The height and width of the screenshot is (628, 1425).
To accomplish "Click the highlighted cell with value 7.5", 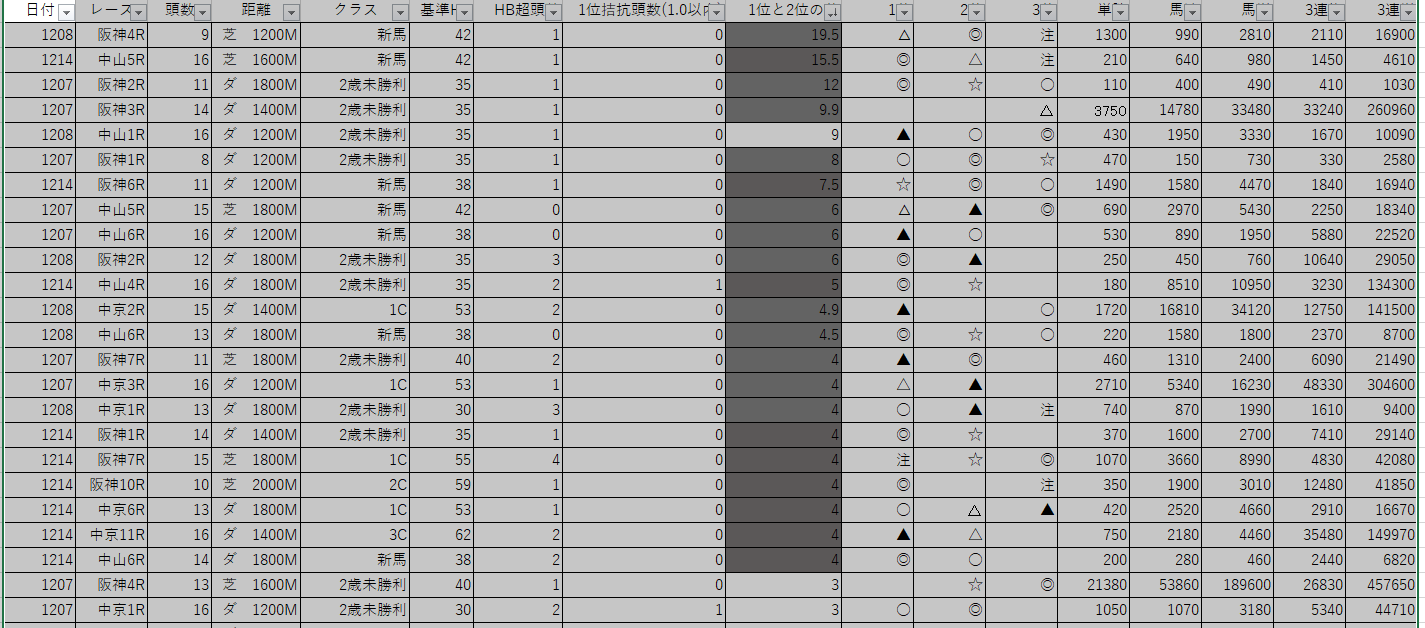I will [783, 185].
